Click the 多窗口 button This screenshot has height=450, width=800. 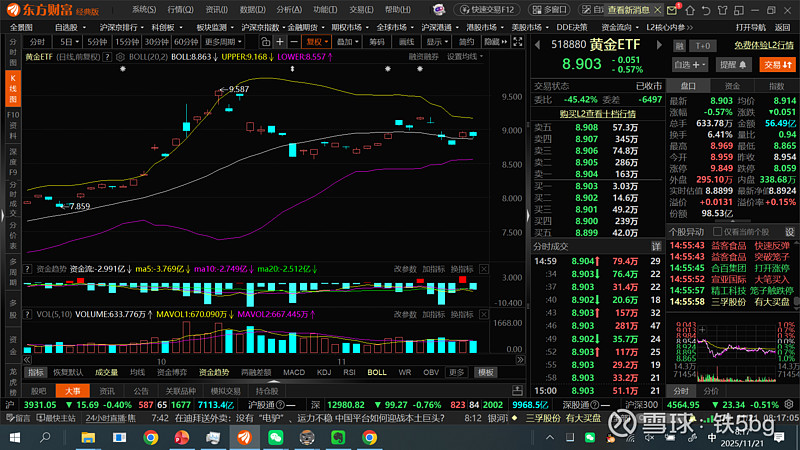[x=549, y=10]
